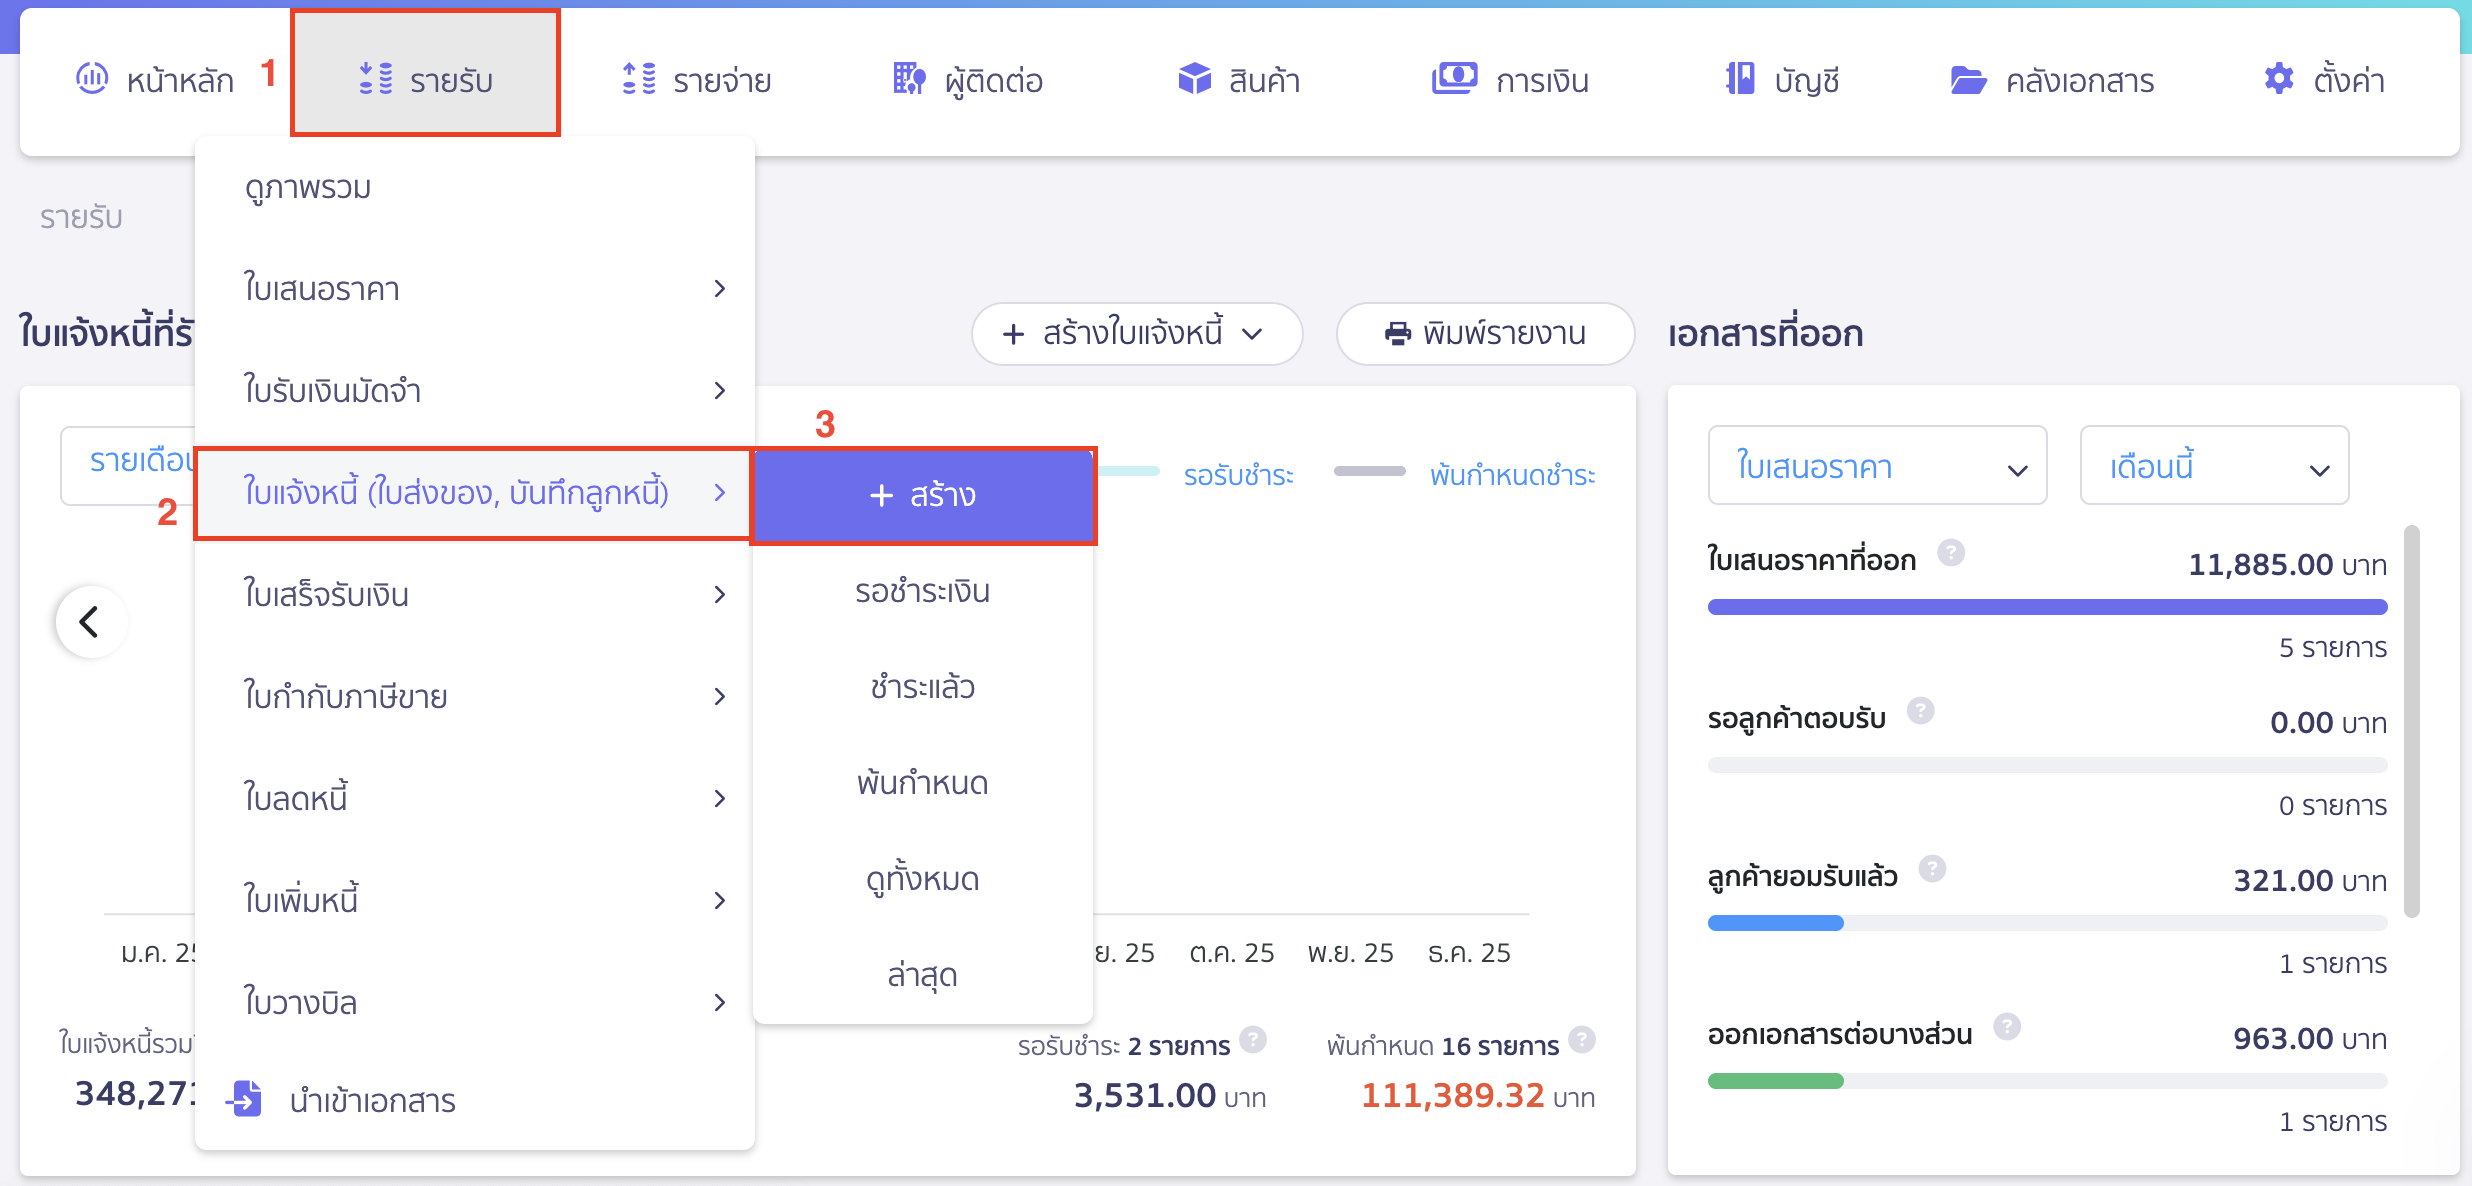Toggle the รอรับชำระ chart legend

(x=1238, y=475)
